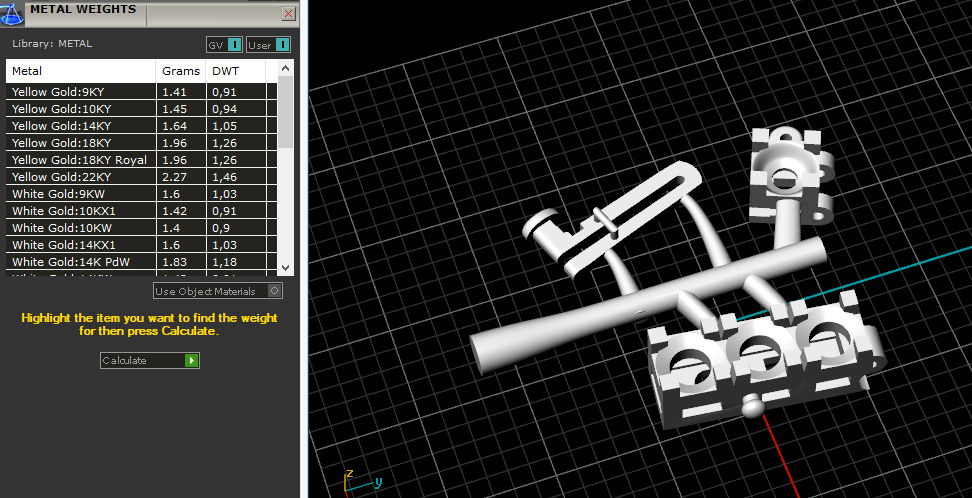
Task: Select White Gold:14KX1 row
Action: pyautogui.click(x=141, y=245)
